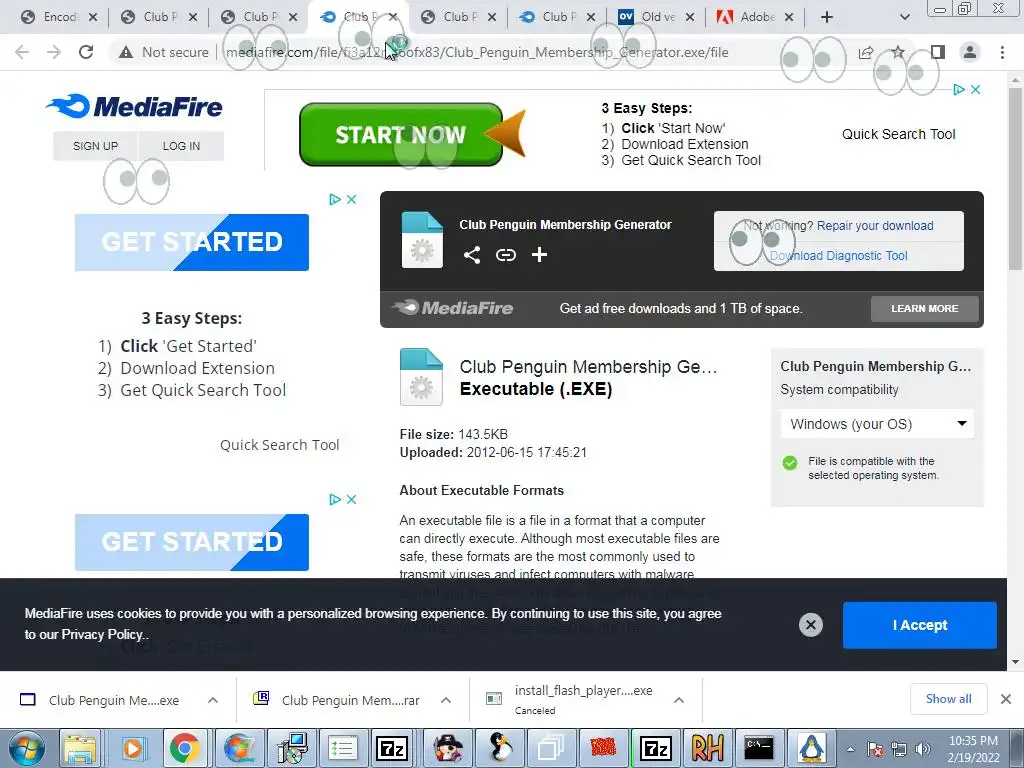
Task: Close the lower Get Started ad
Action: pos(351,499)
